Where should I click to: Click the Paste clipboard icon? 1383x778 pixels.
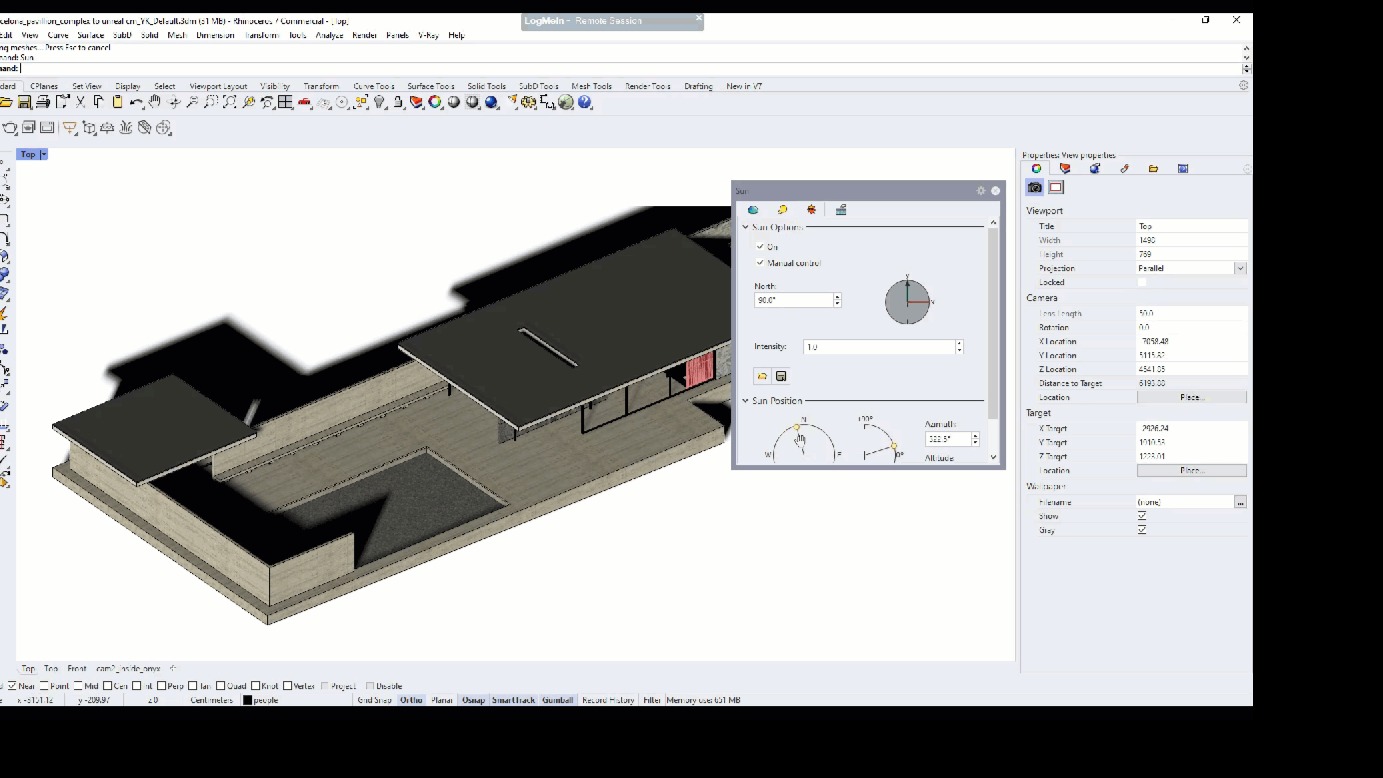[117, 102]
